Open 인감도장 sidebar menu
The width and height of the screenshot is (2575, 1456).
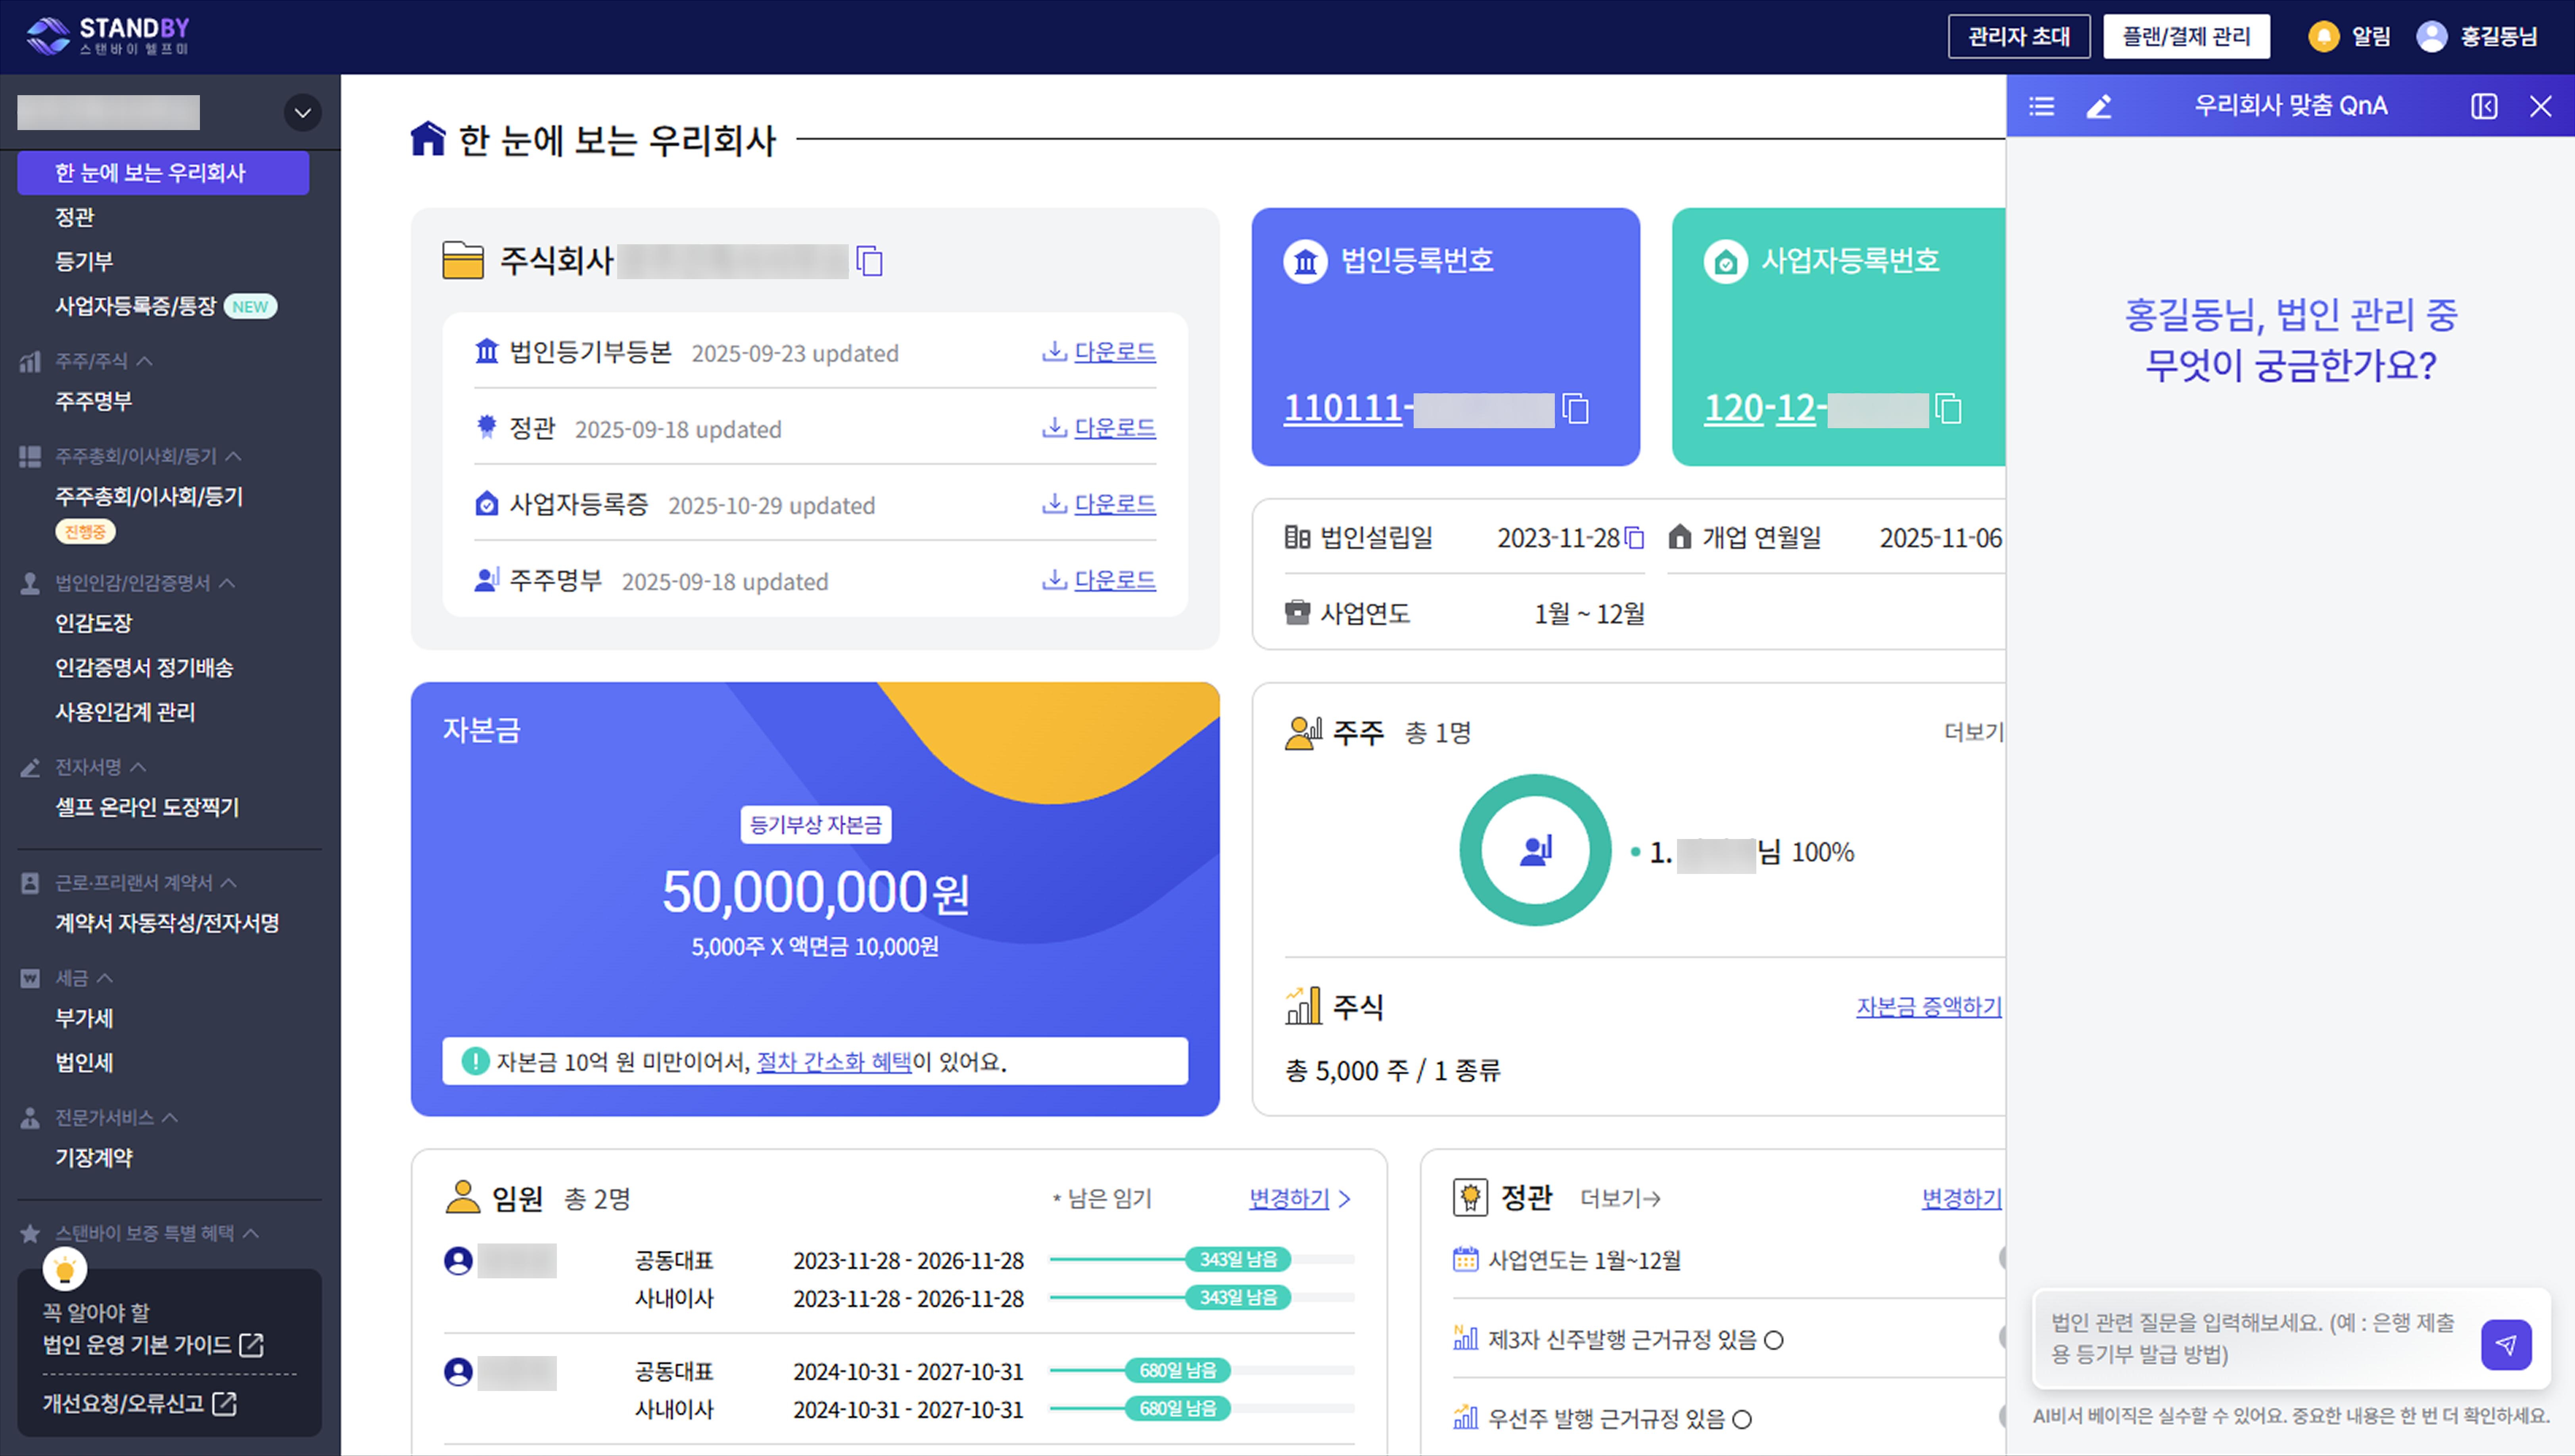click(x=93, y=623)
